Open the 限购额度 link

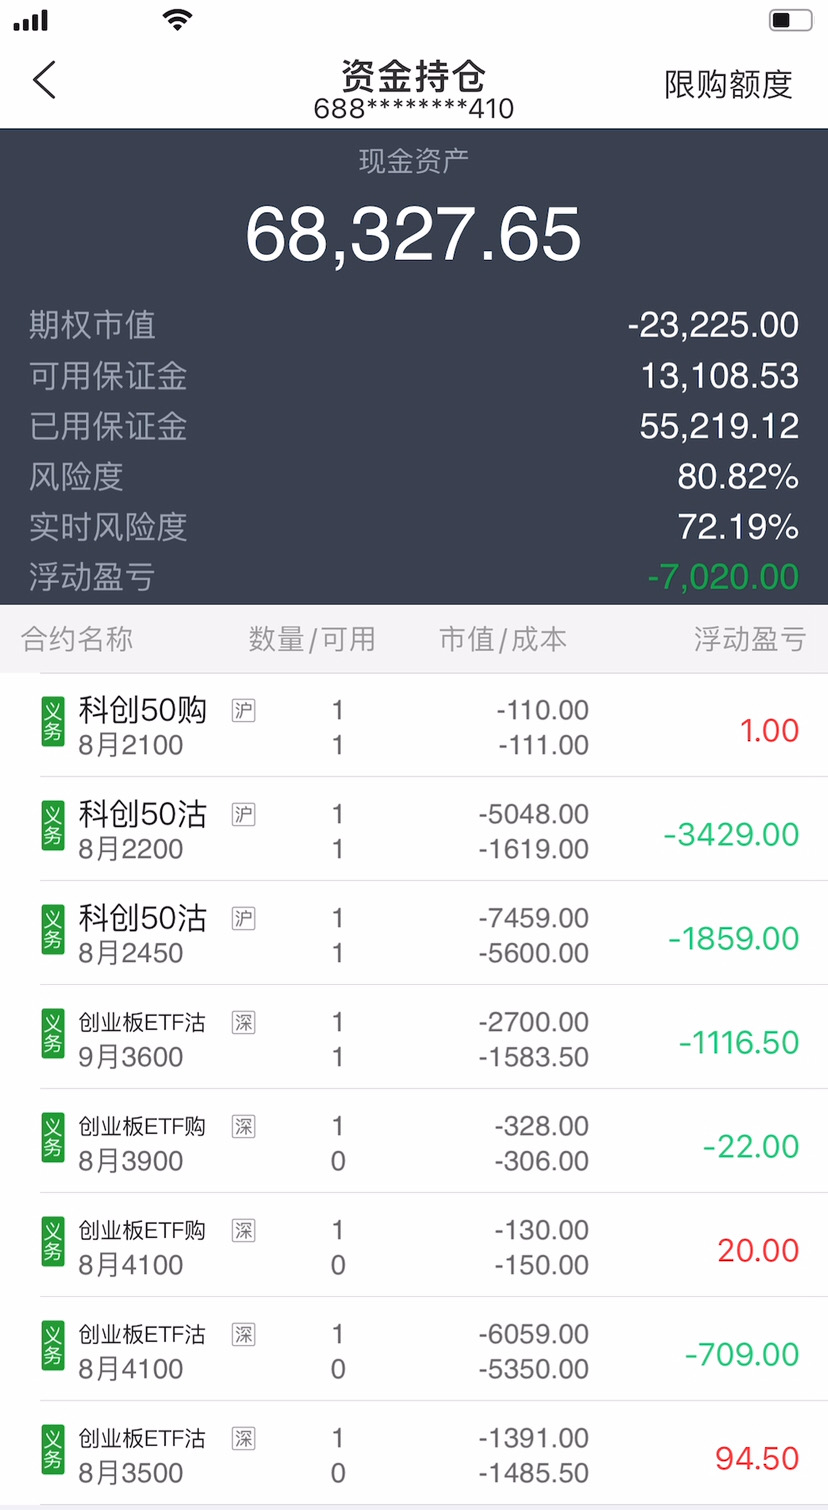pos(728,84)
